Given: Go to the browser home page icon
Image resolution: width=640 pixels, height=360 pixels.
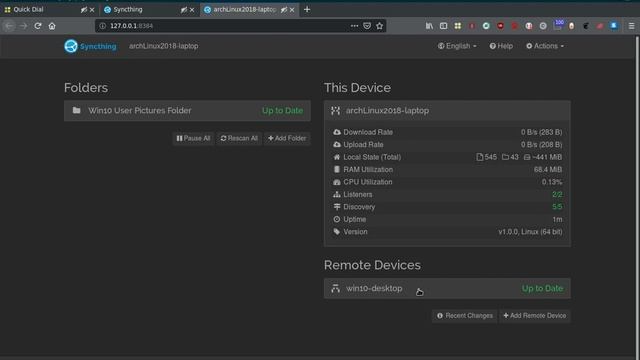Looking at the screenshot, I should 52,26.
